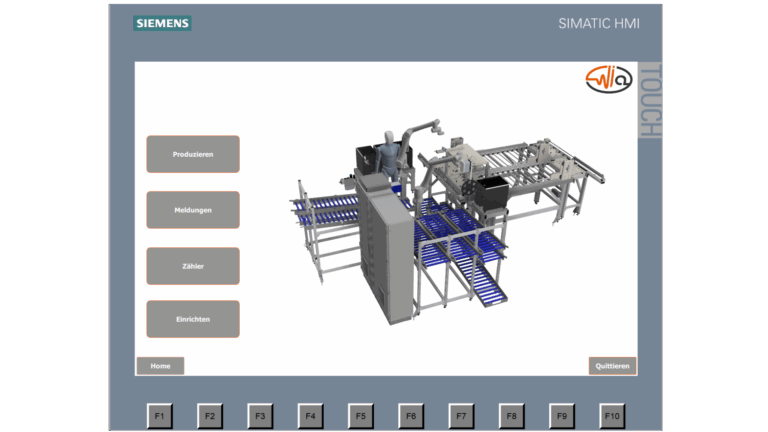
Task: Tap the F9 function key
Action: [561, 415]
